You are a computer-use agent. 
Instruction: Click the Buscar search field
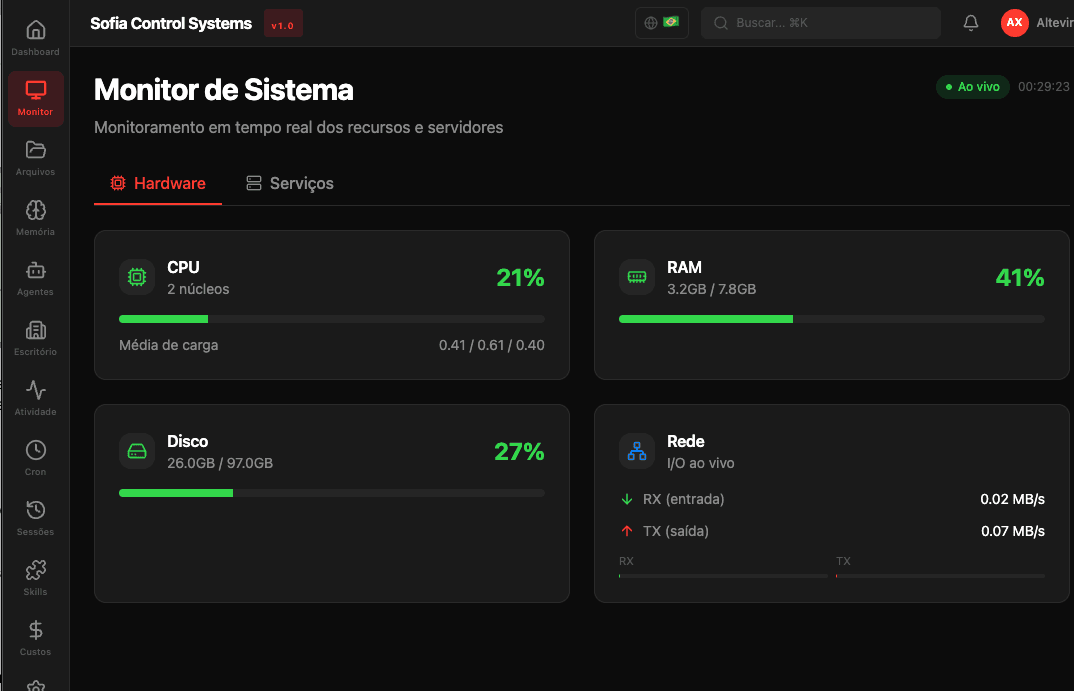pyautogui.click(x=821, y=23)
